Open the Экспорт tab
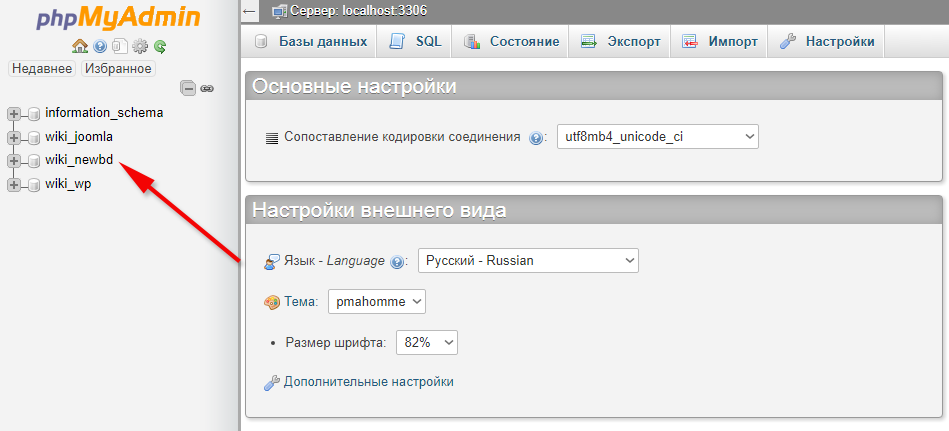949x431 pixels. pyautogui.click(x=621, y=42)
